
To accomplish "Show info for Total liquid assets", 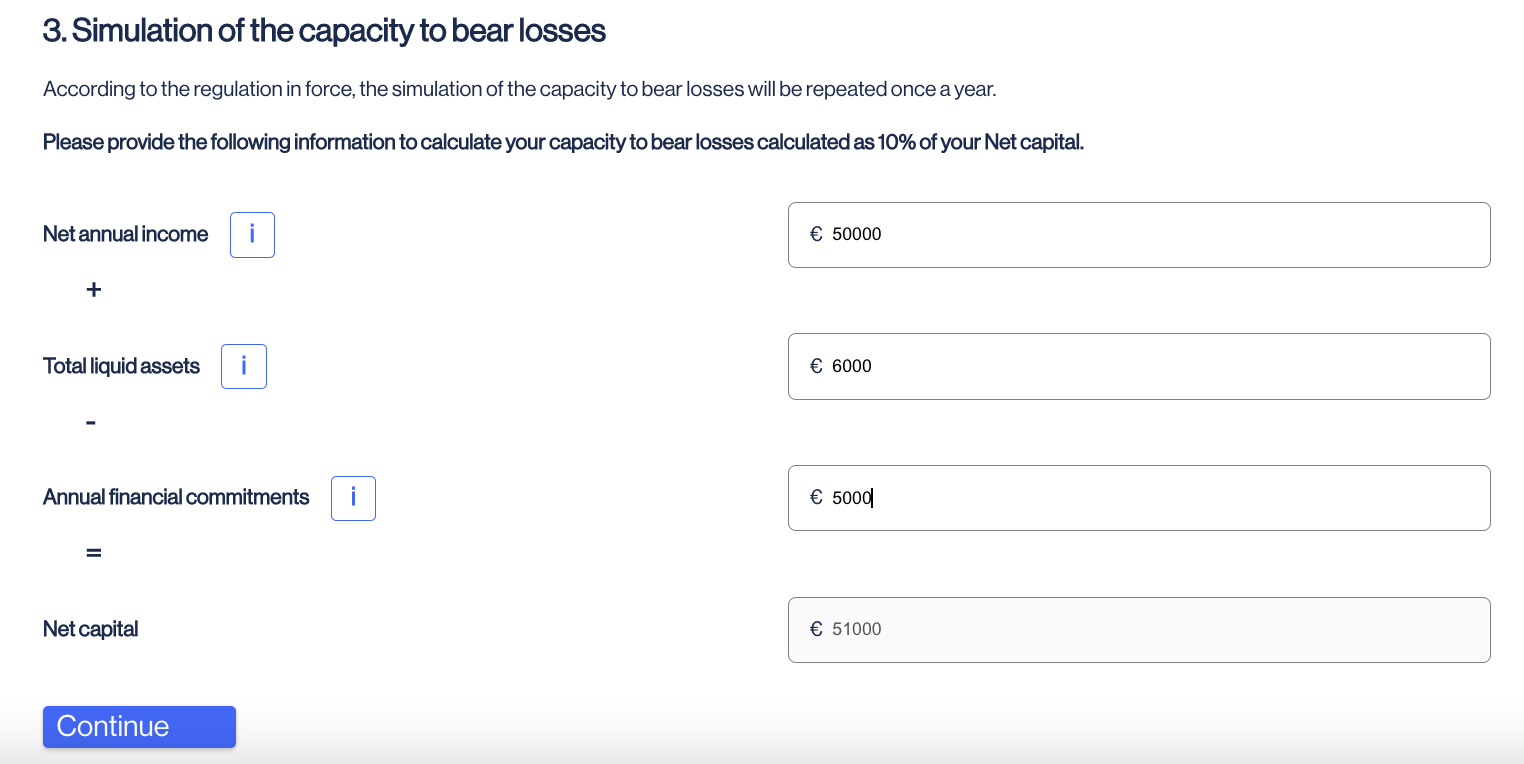I will coord(244,366).
